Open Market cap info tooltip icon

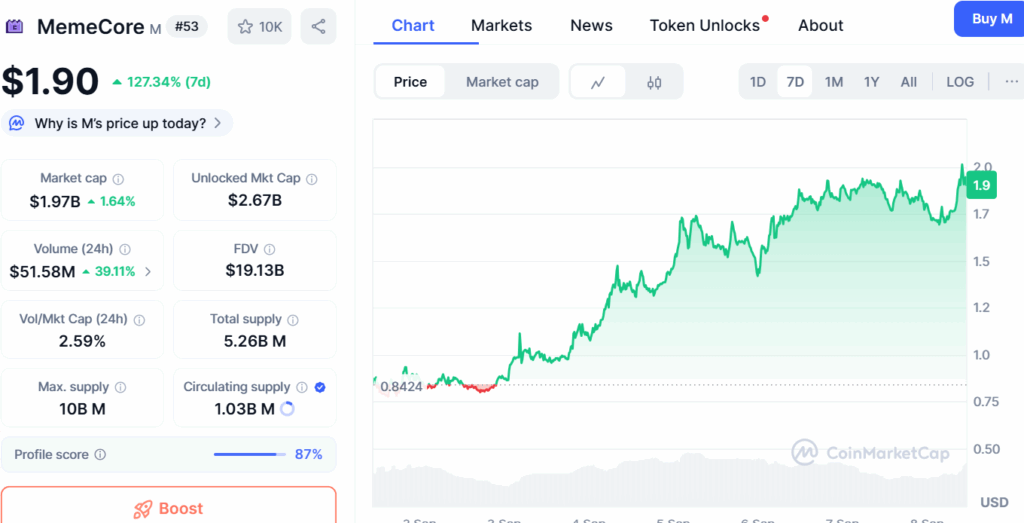pos(118,178)
